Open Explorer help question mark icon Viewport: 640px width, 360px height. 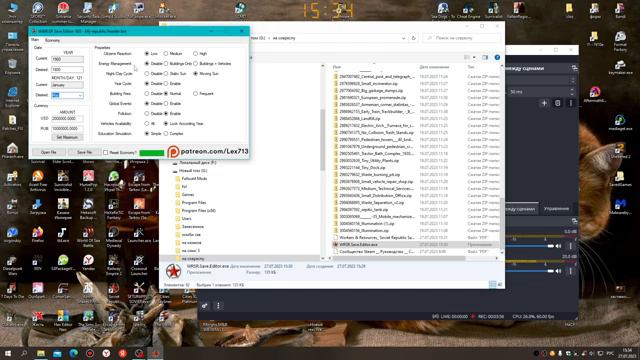(x=497, y=58)
